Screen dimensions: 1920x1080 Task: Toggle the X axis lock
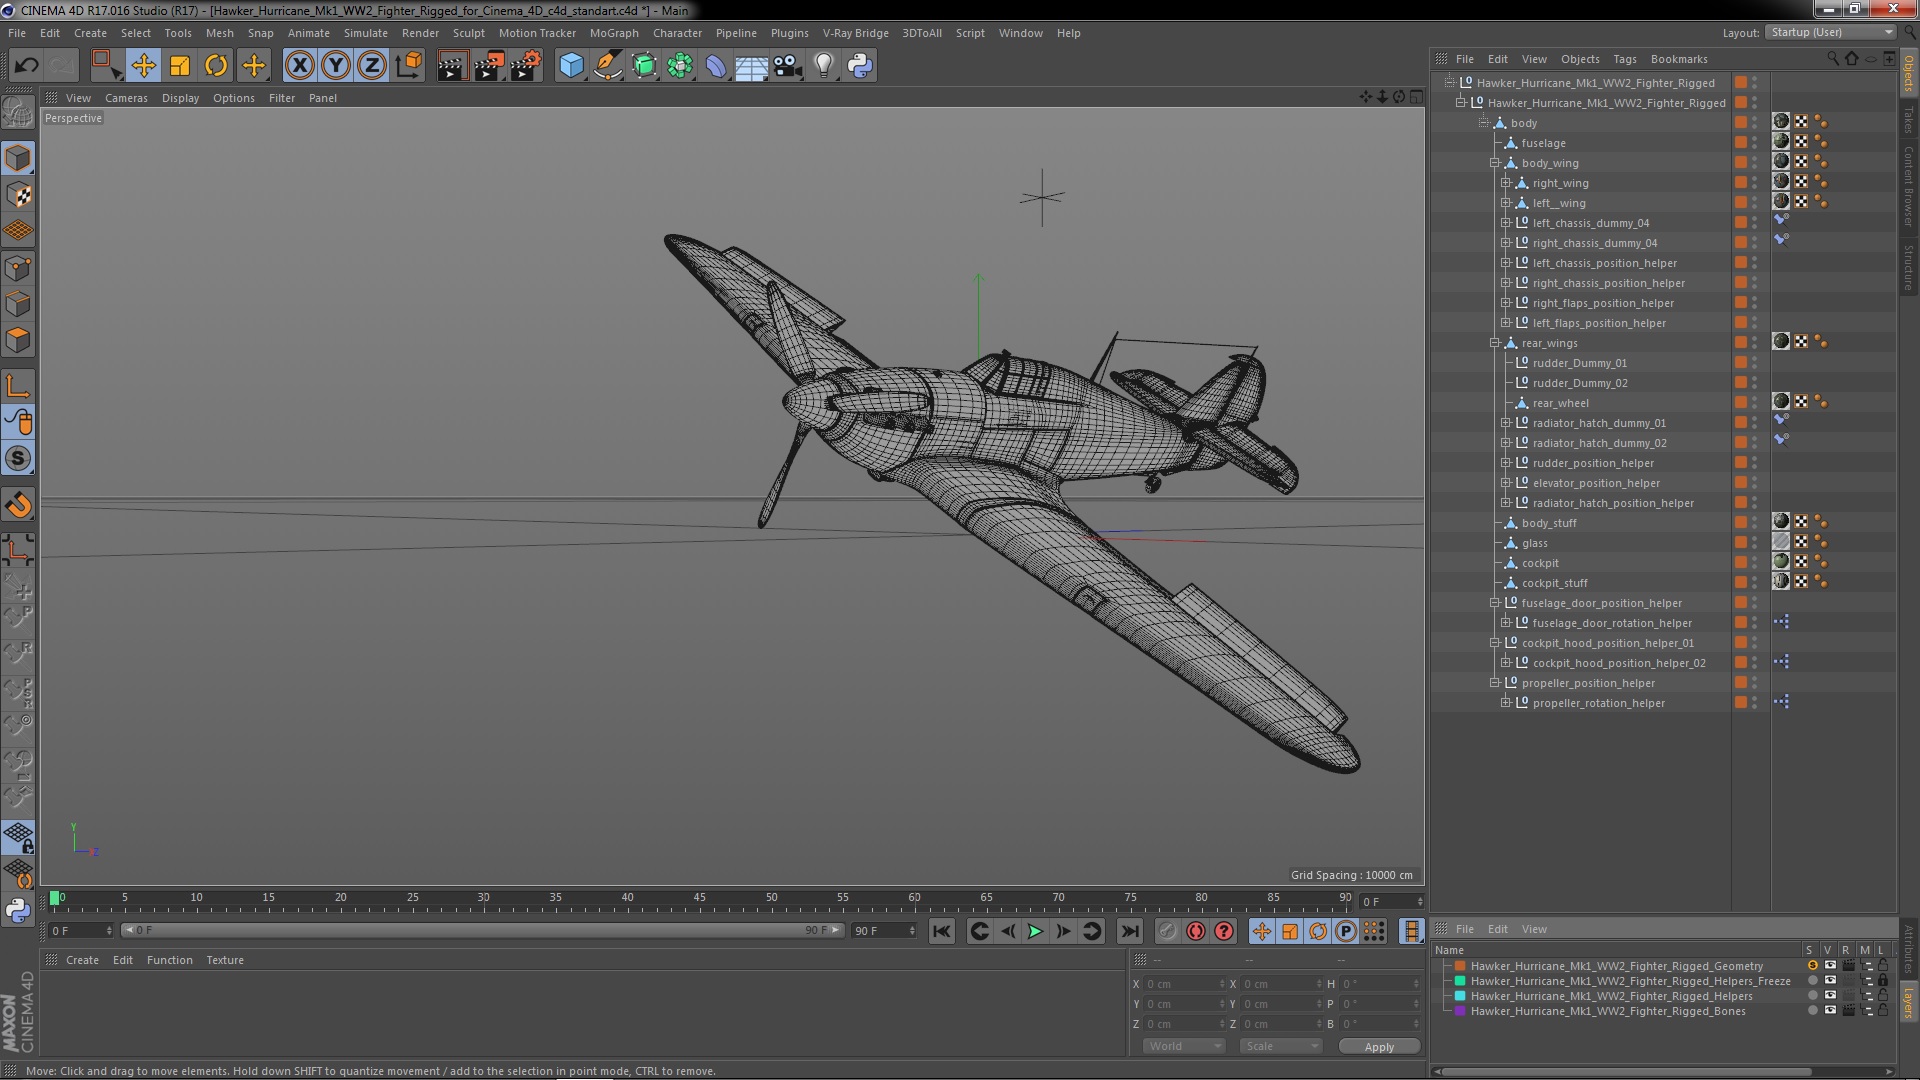(x=299, y=66)
